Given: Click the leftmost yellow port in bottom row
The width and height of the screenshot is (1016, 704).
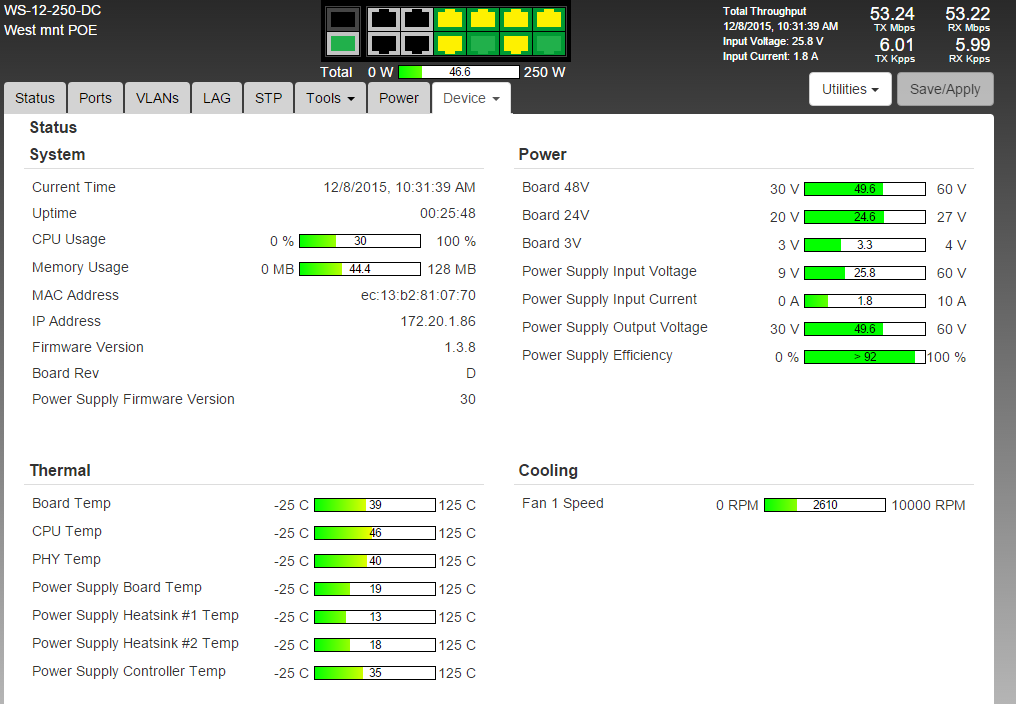Looking at the screenshot, I should tap(450, 43).
